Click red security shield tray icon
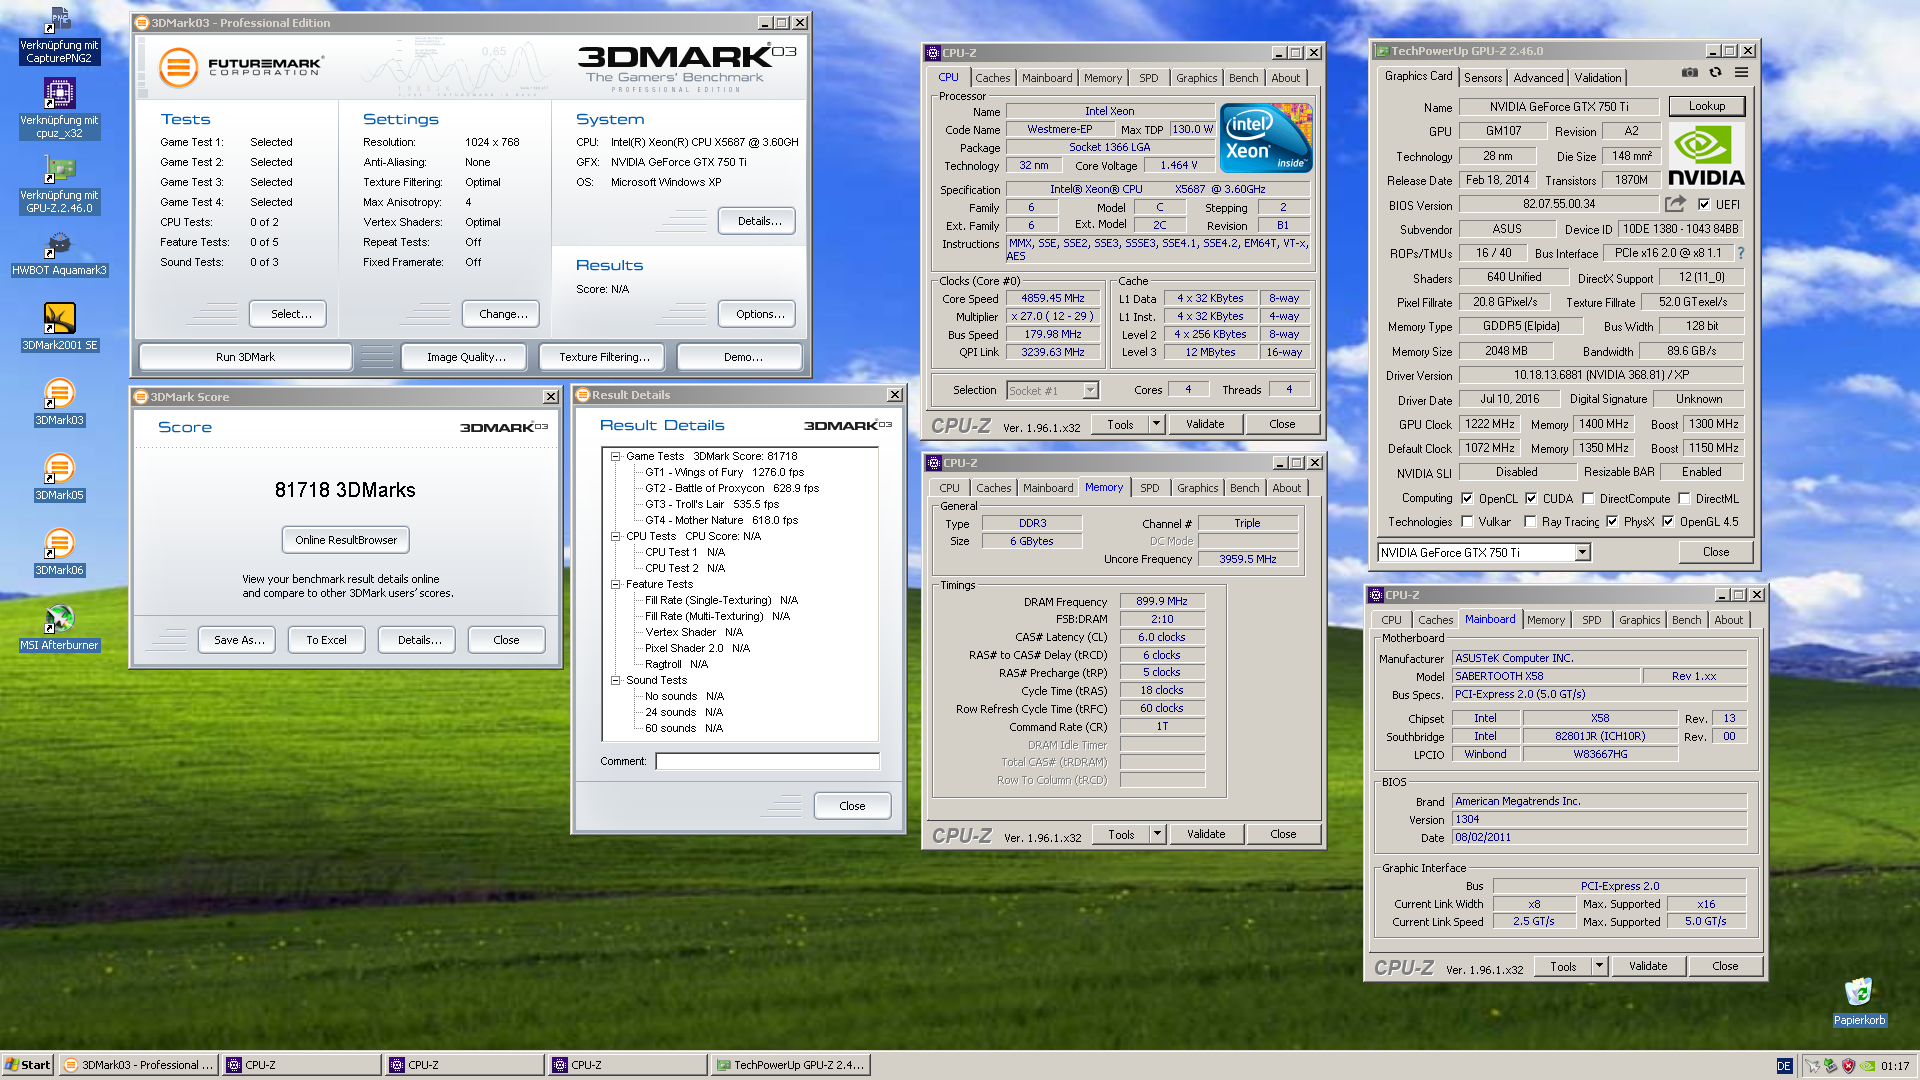1920x1080 pixels. [1849, 1065]
